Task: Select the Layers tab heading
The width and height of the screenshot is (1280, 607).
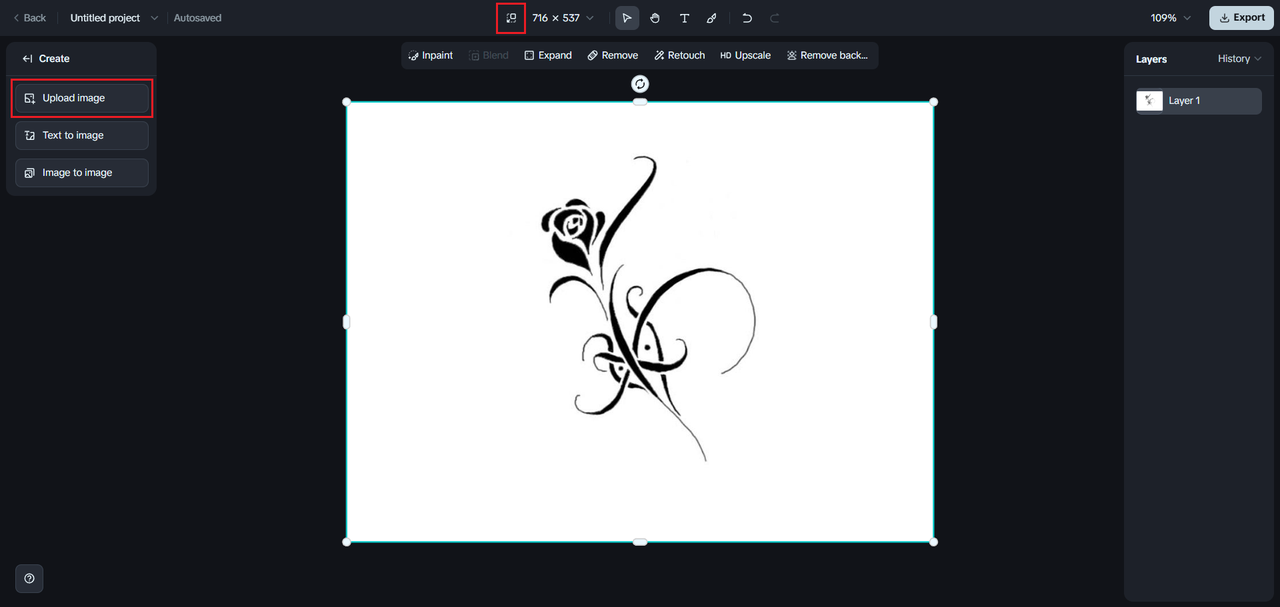Action: pos(1151,59)
